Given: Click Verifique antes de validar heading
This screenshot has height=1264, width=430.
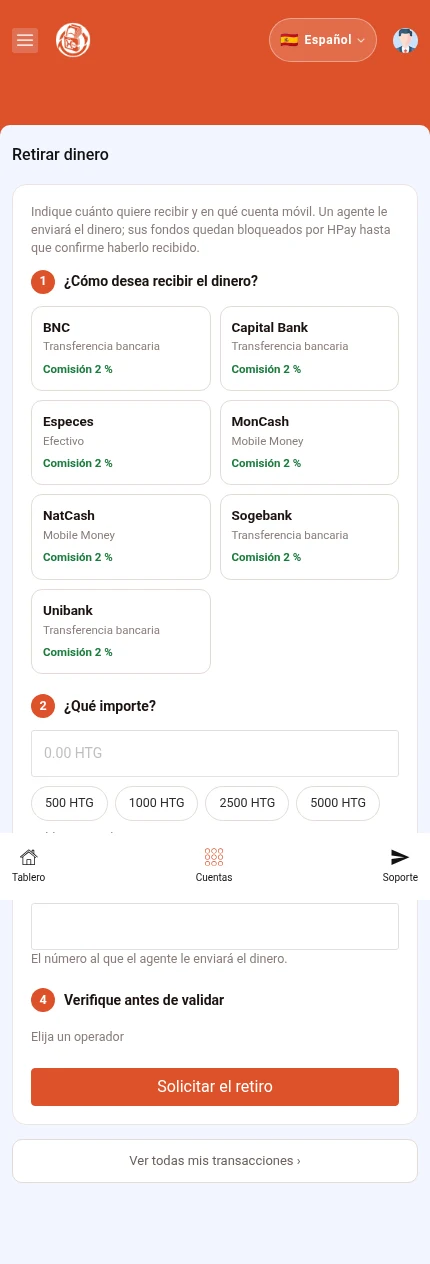Looking at the screenshot, I should [x=144, y=1000].
